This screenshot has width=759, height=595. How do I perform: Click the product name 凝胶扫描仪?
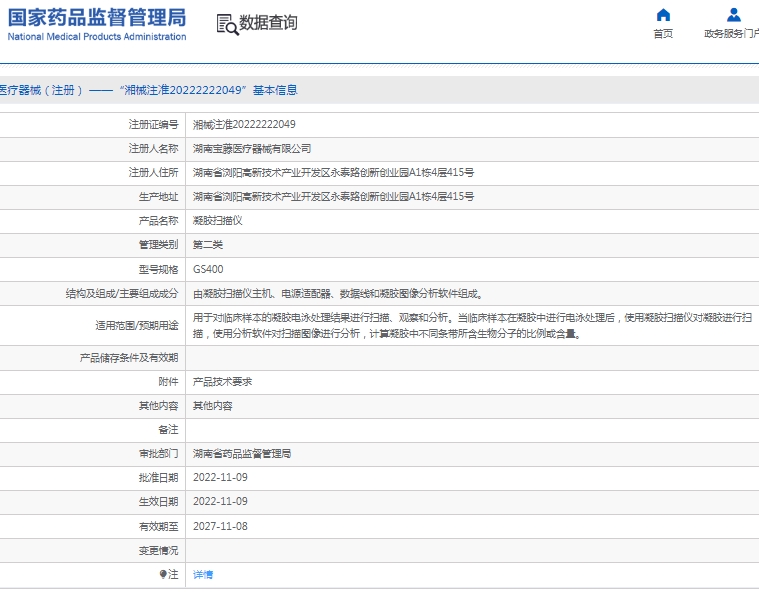point(217,220)
